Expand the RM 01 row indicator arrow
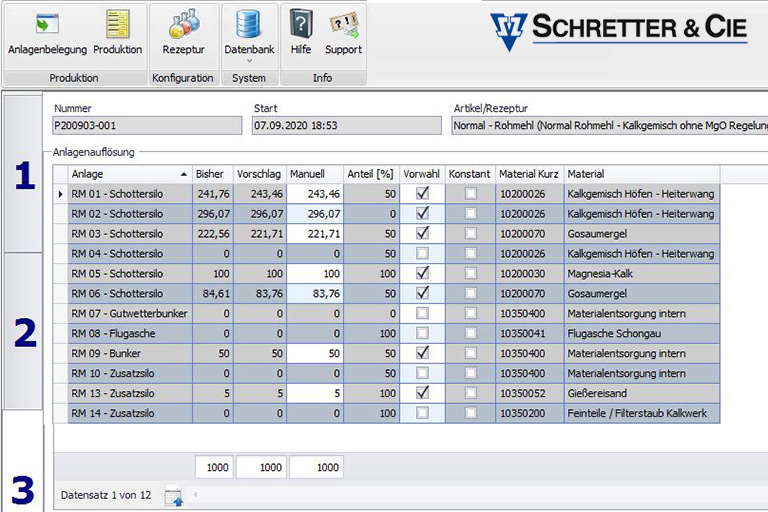Image resolution: width=768 pixels, height=512 pixels. point(59,194)
